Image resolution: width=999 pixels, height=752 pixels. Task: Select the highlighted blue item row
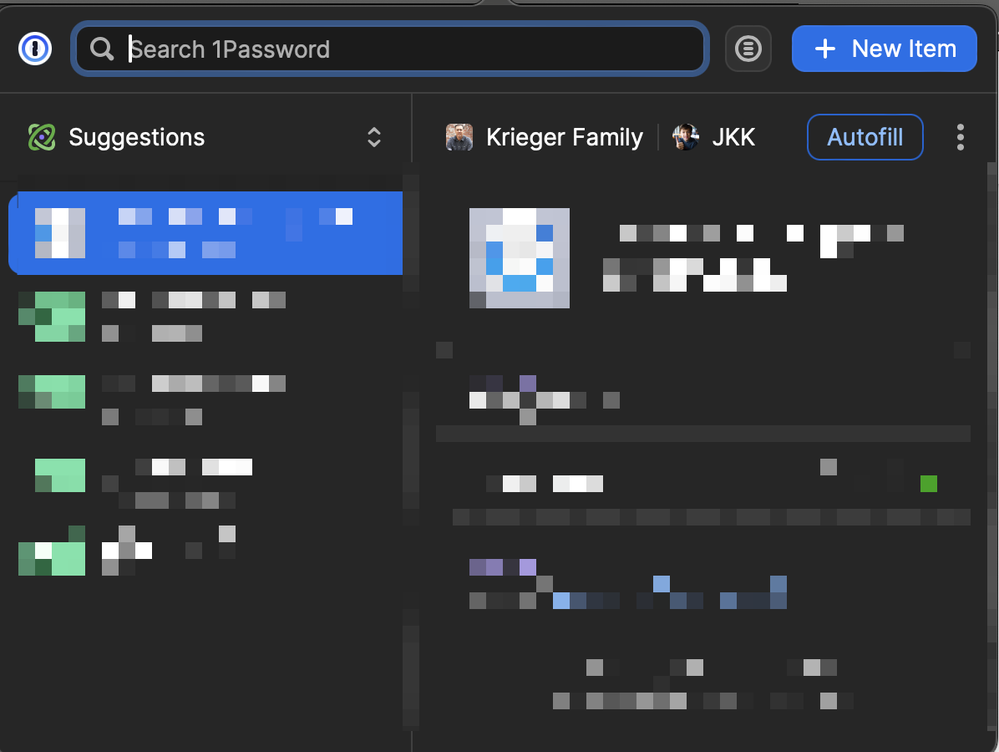205,233
